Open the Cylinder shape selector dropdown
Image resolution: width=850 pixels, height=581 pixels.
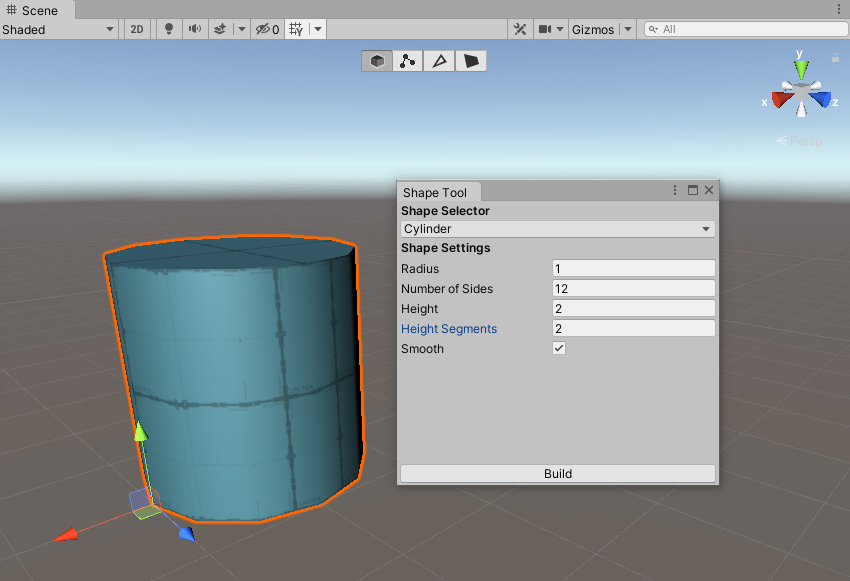tap(557, 229)
